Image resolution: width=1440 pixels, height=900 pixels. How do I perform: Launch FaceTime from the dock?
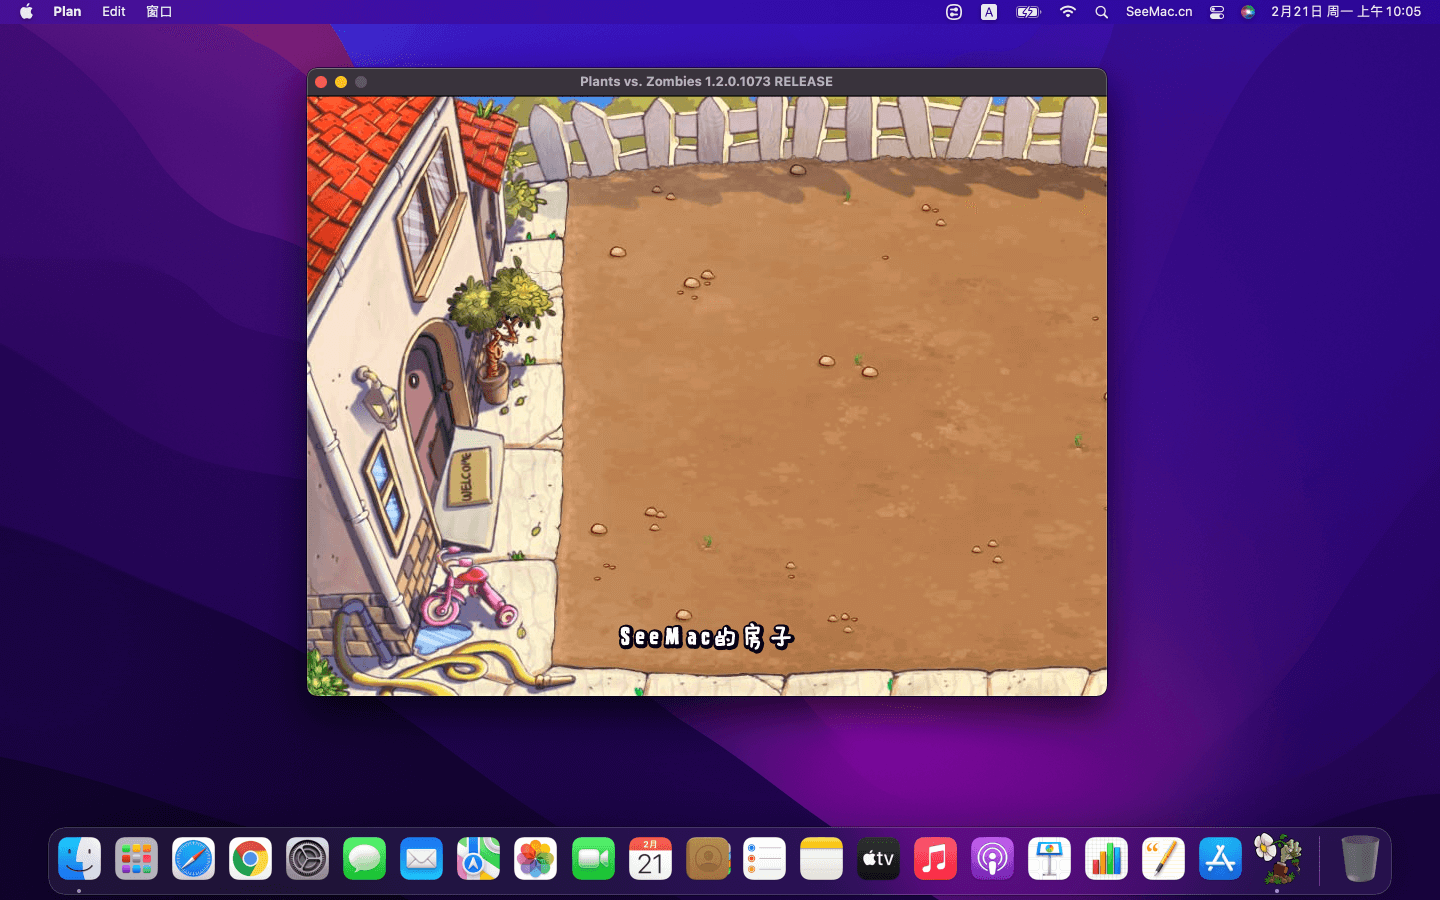click(x=593, y=859)
